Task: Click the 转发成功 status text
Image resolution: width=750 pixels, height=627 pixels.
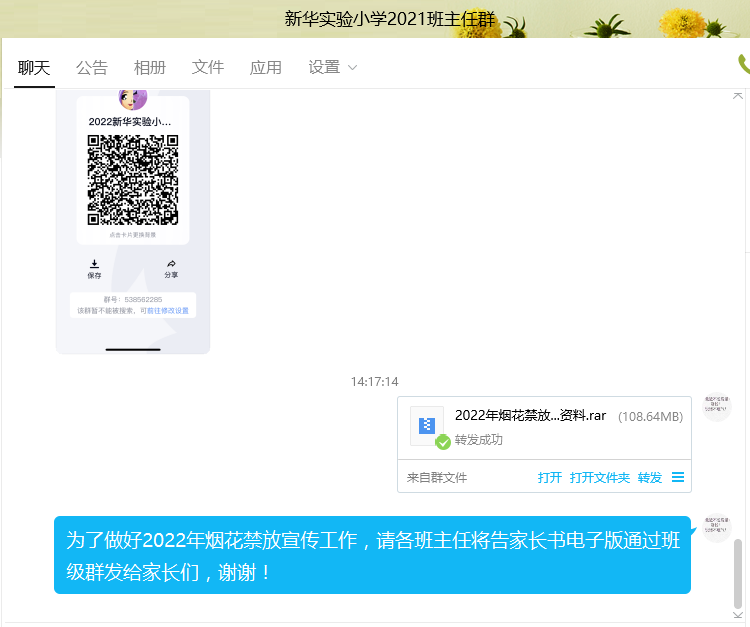Action: (478, 440)
